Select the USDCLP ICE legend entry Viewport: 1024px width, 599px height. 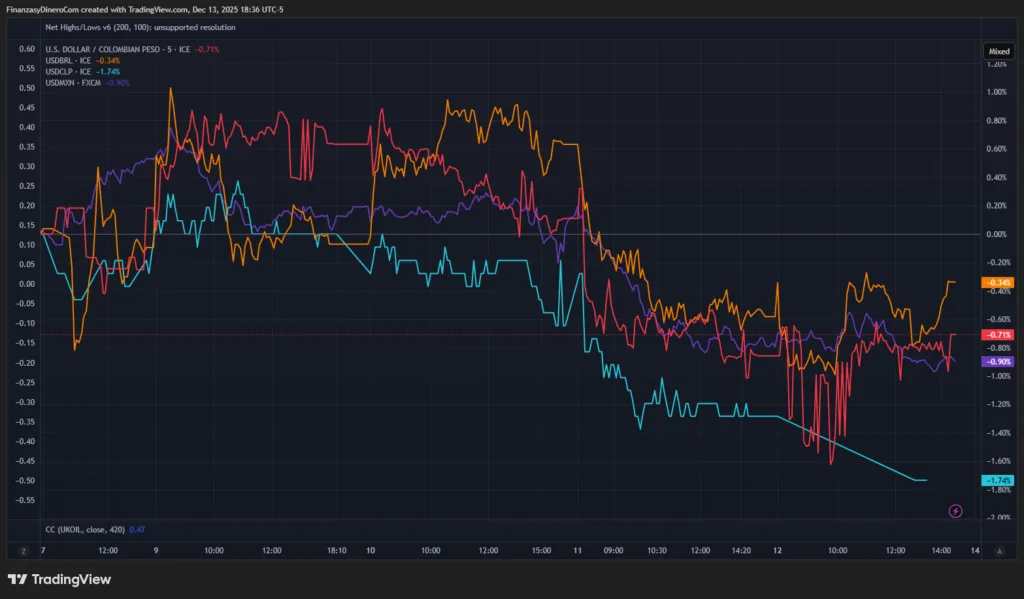click(69, 71)
